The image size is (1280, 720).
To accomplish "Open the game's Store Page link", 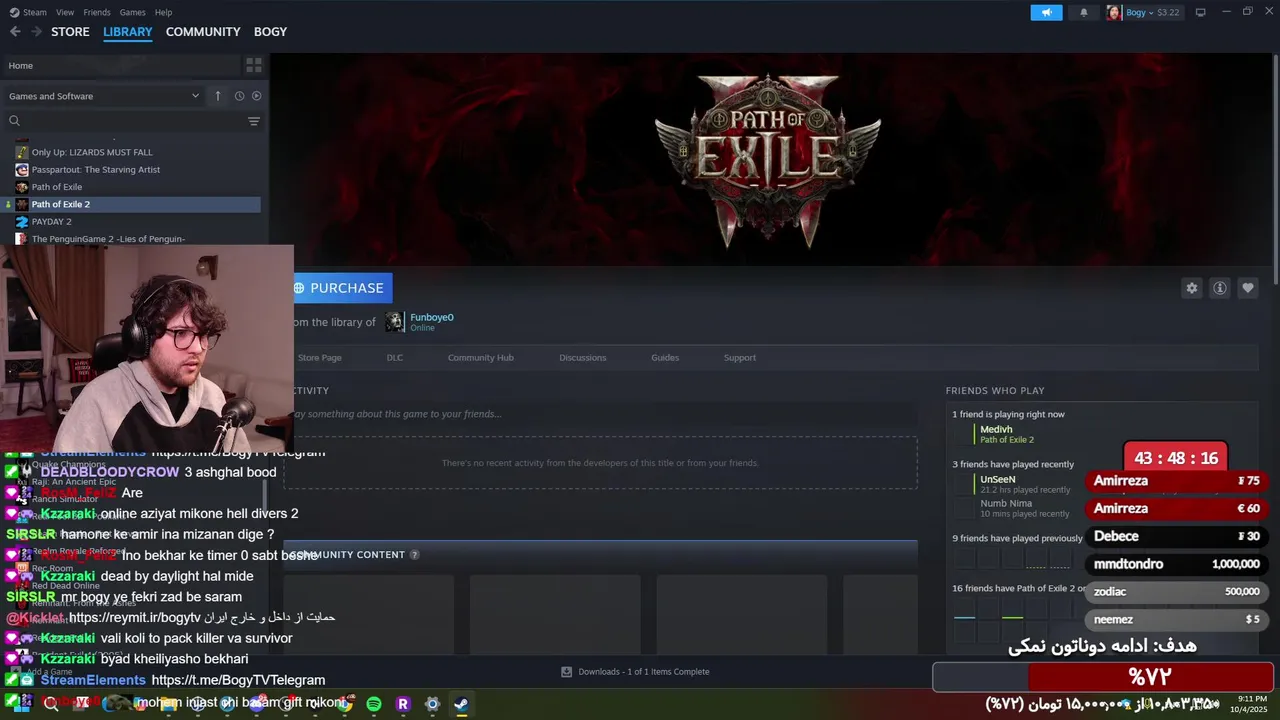I will click(319, 358).
